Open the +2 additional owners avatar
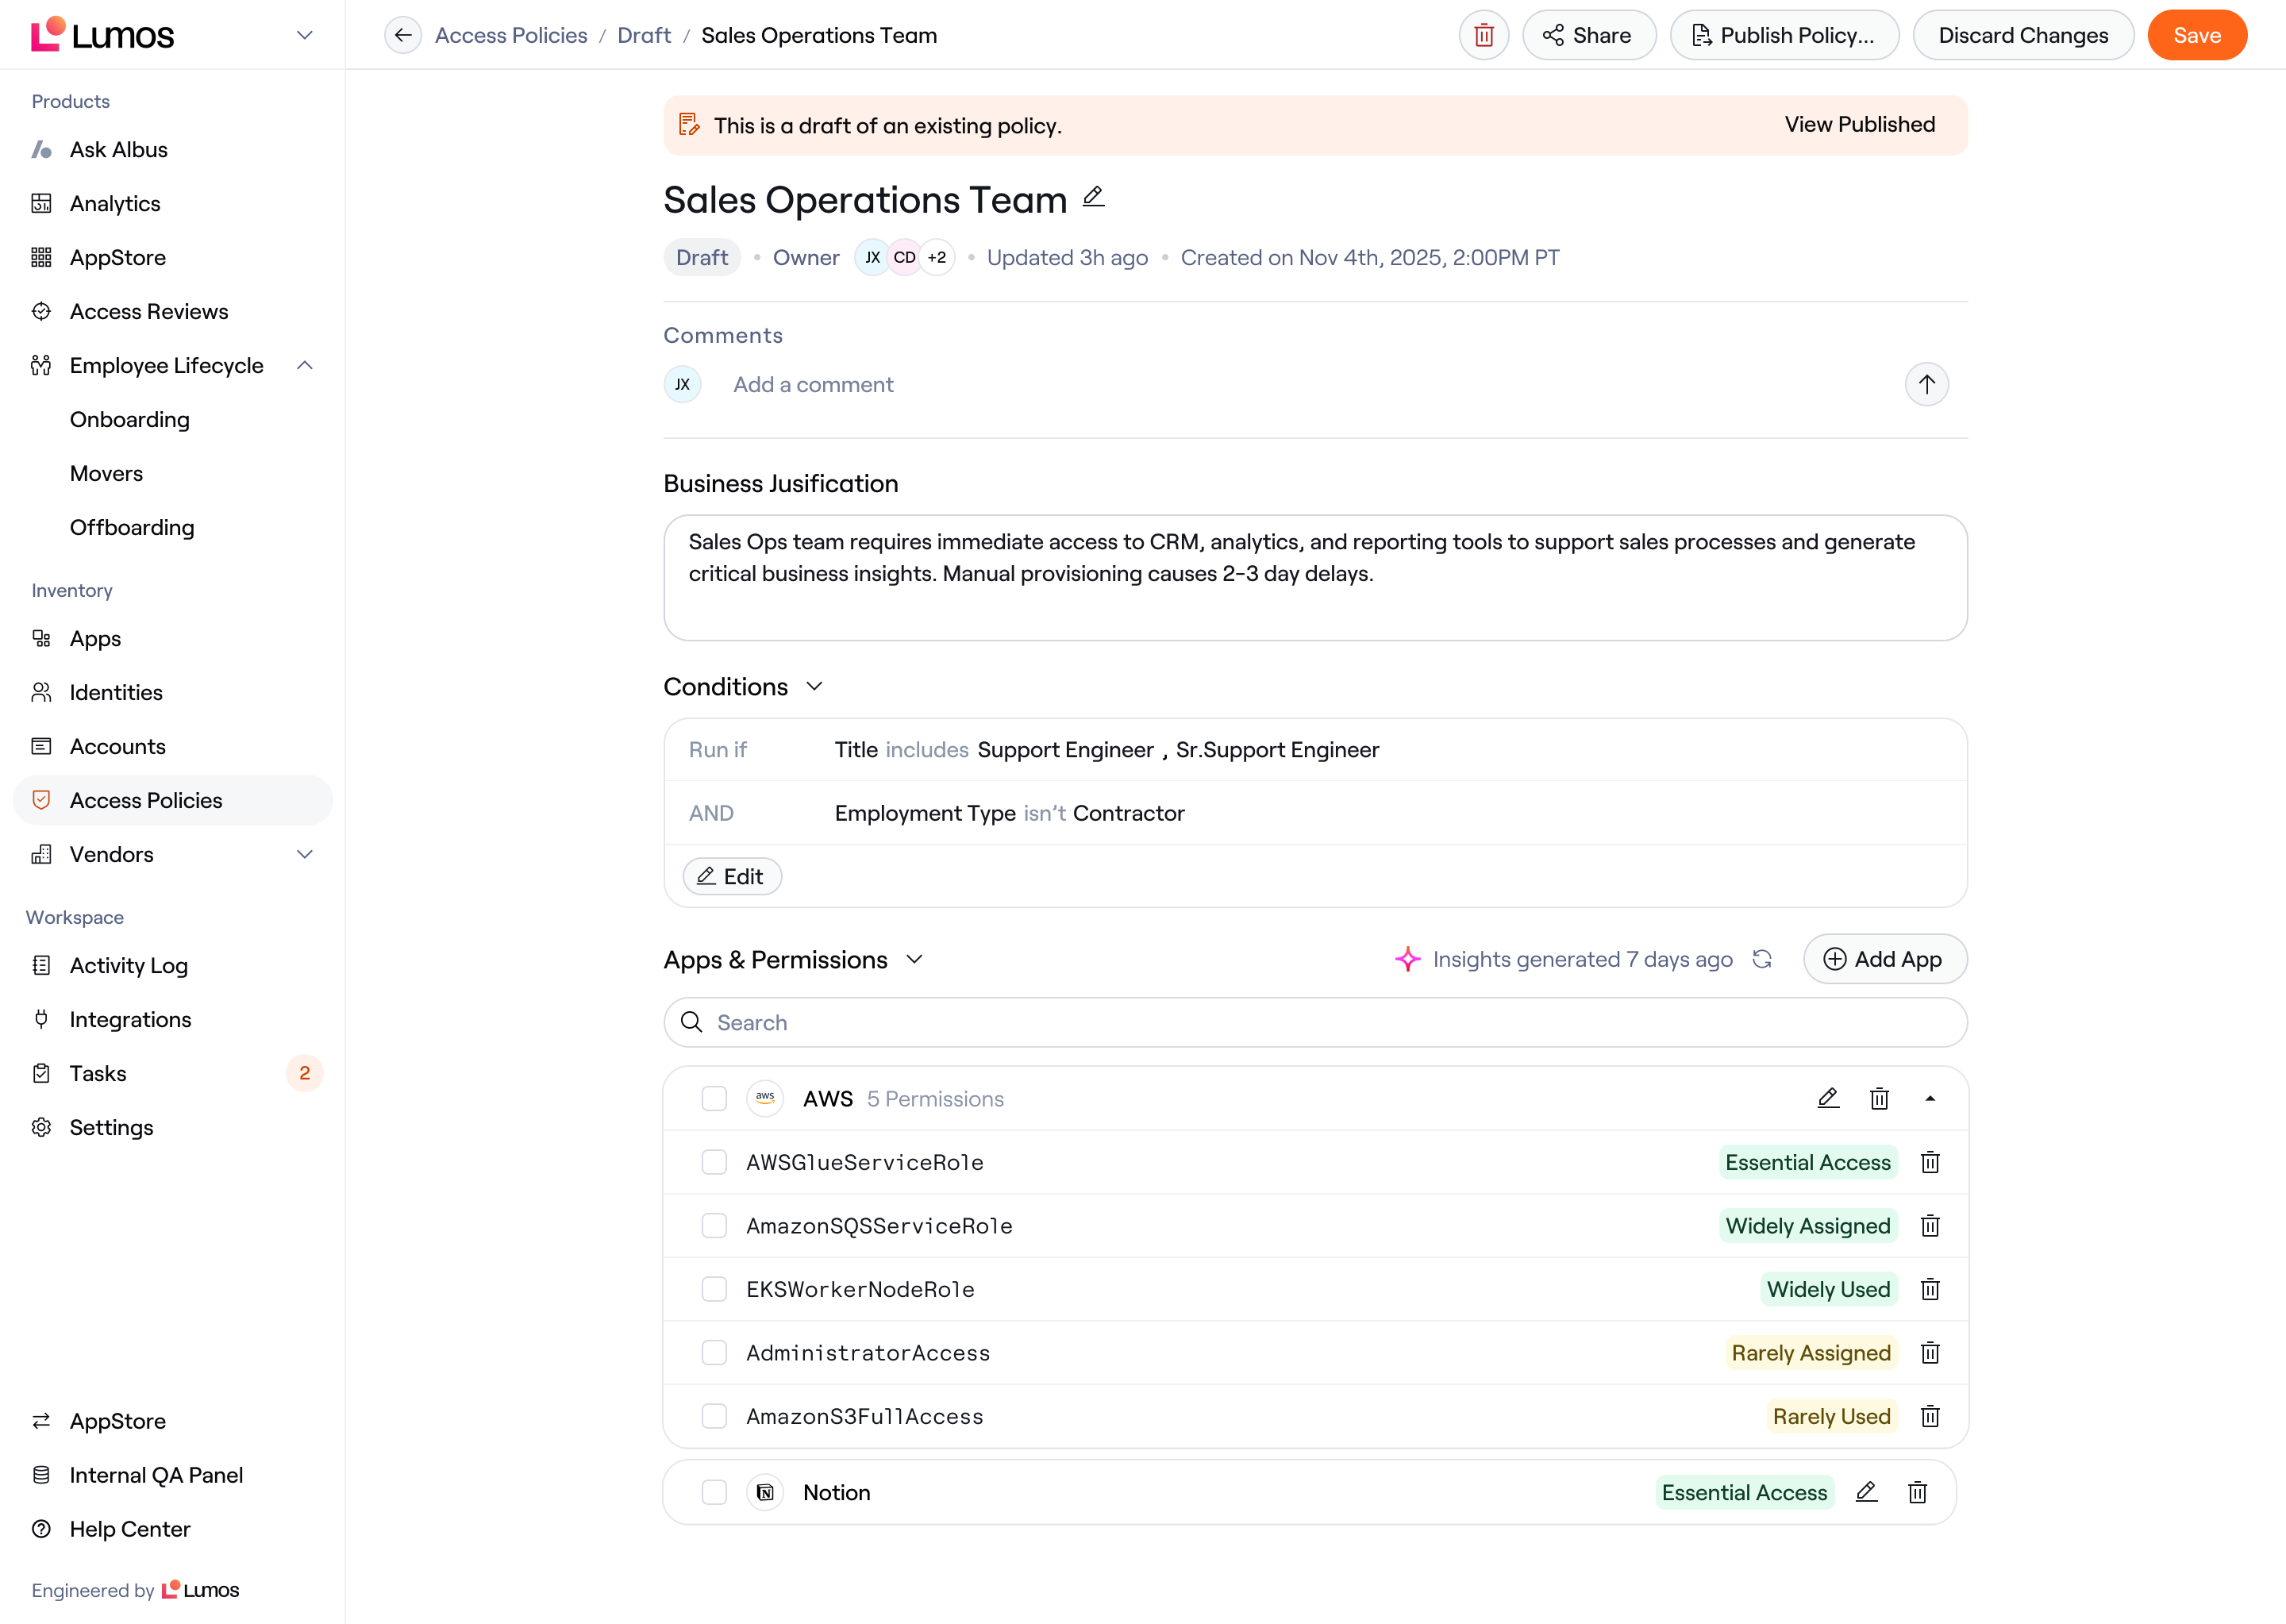This screenshot has width=2286, height=1624. pos(937,257)
